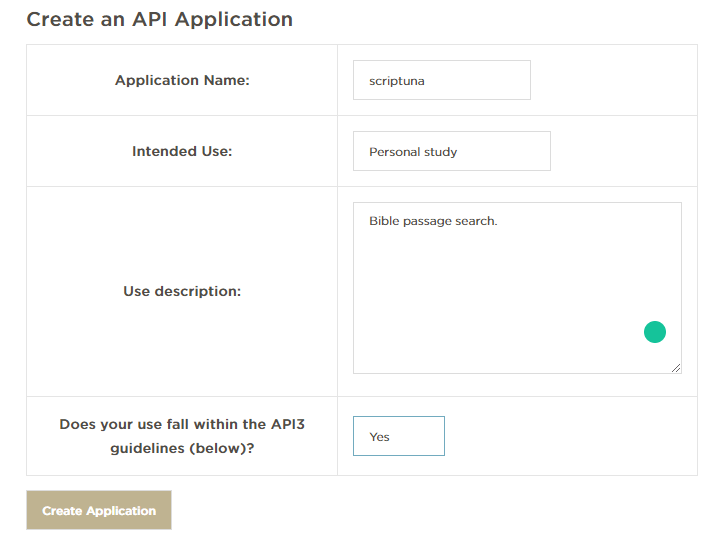714x545 pixels.
Task: Submit with the Create Application button
Action: tap(99, 510)
